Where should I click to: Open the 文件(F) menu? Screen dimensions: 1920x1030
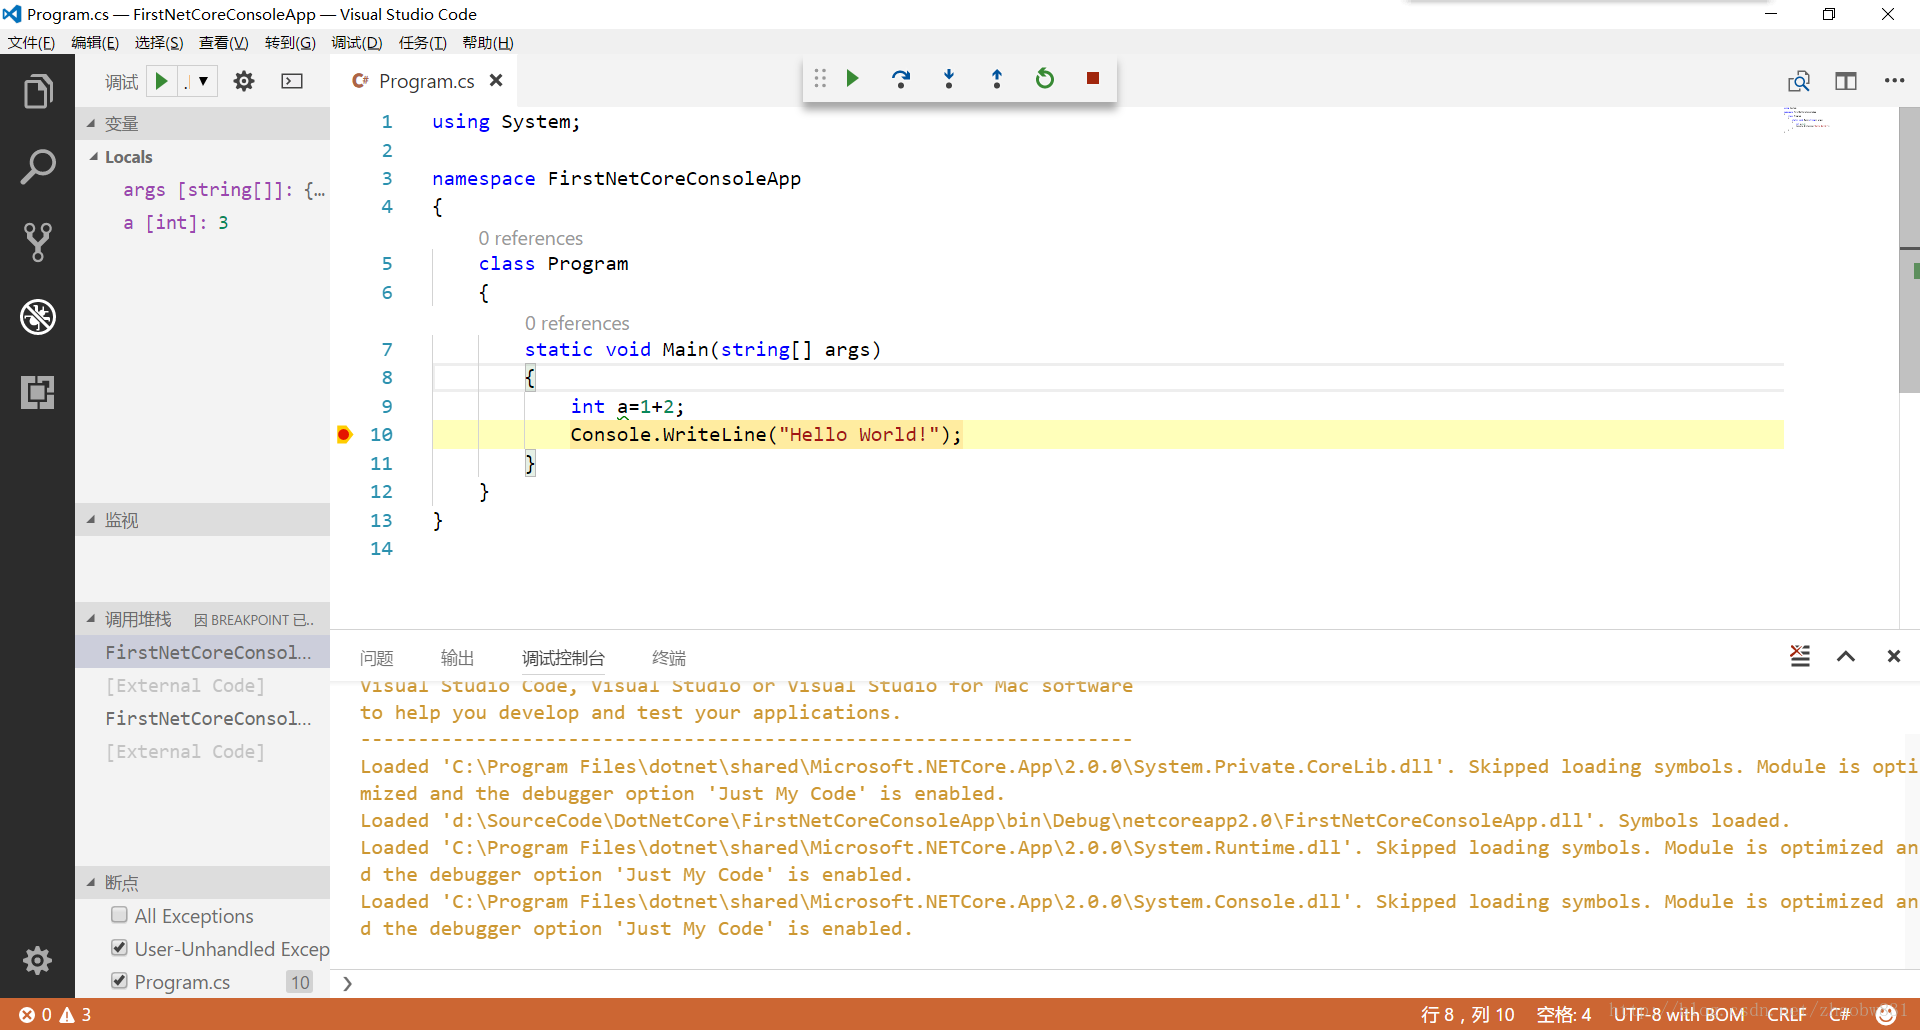coord(31,42)
